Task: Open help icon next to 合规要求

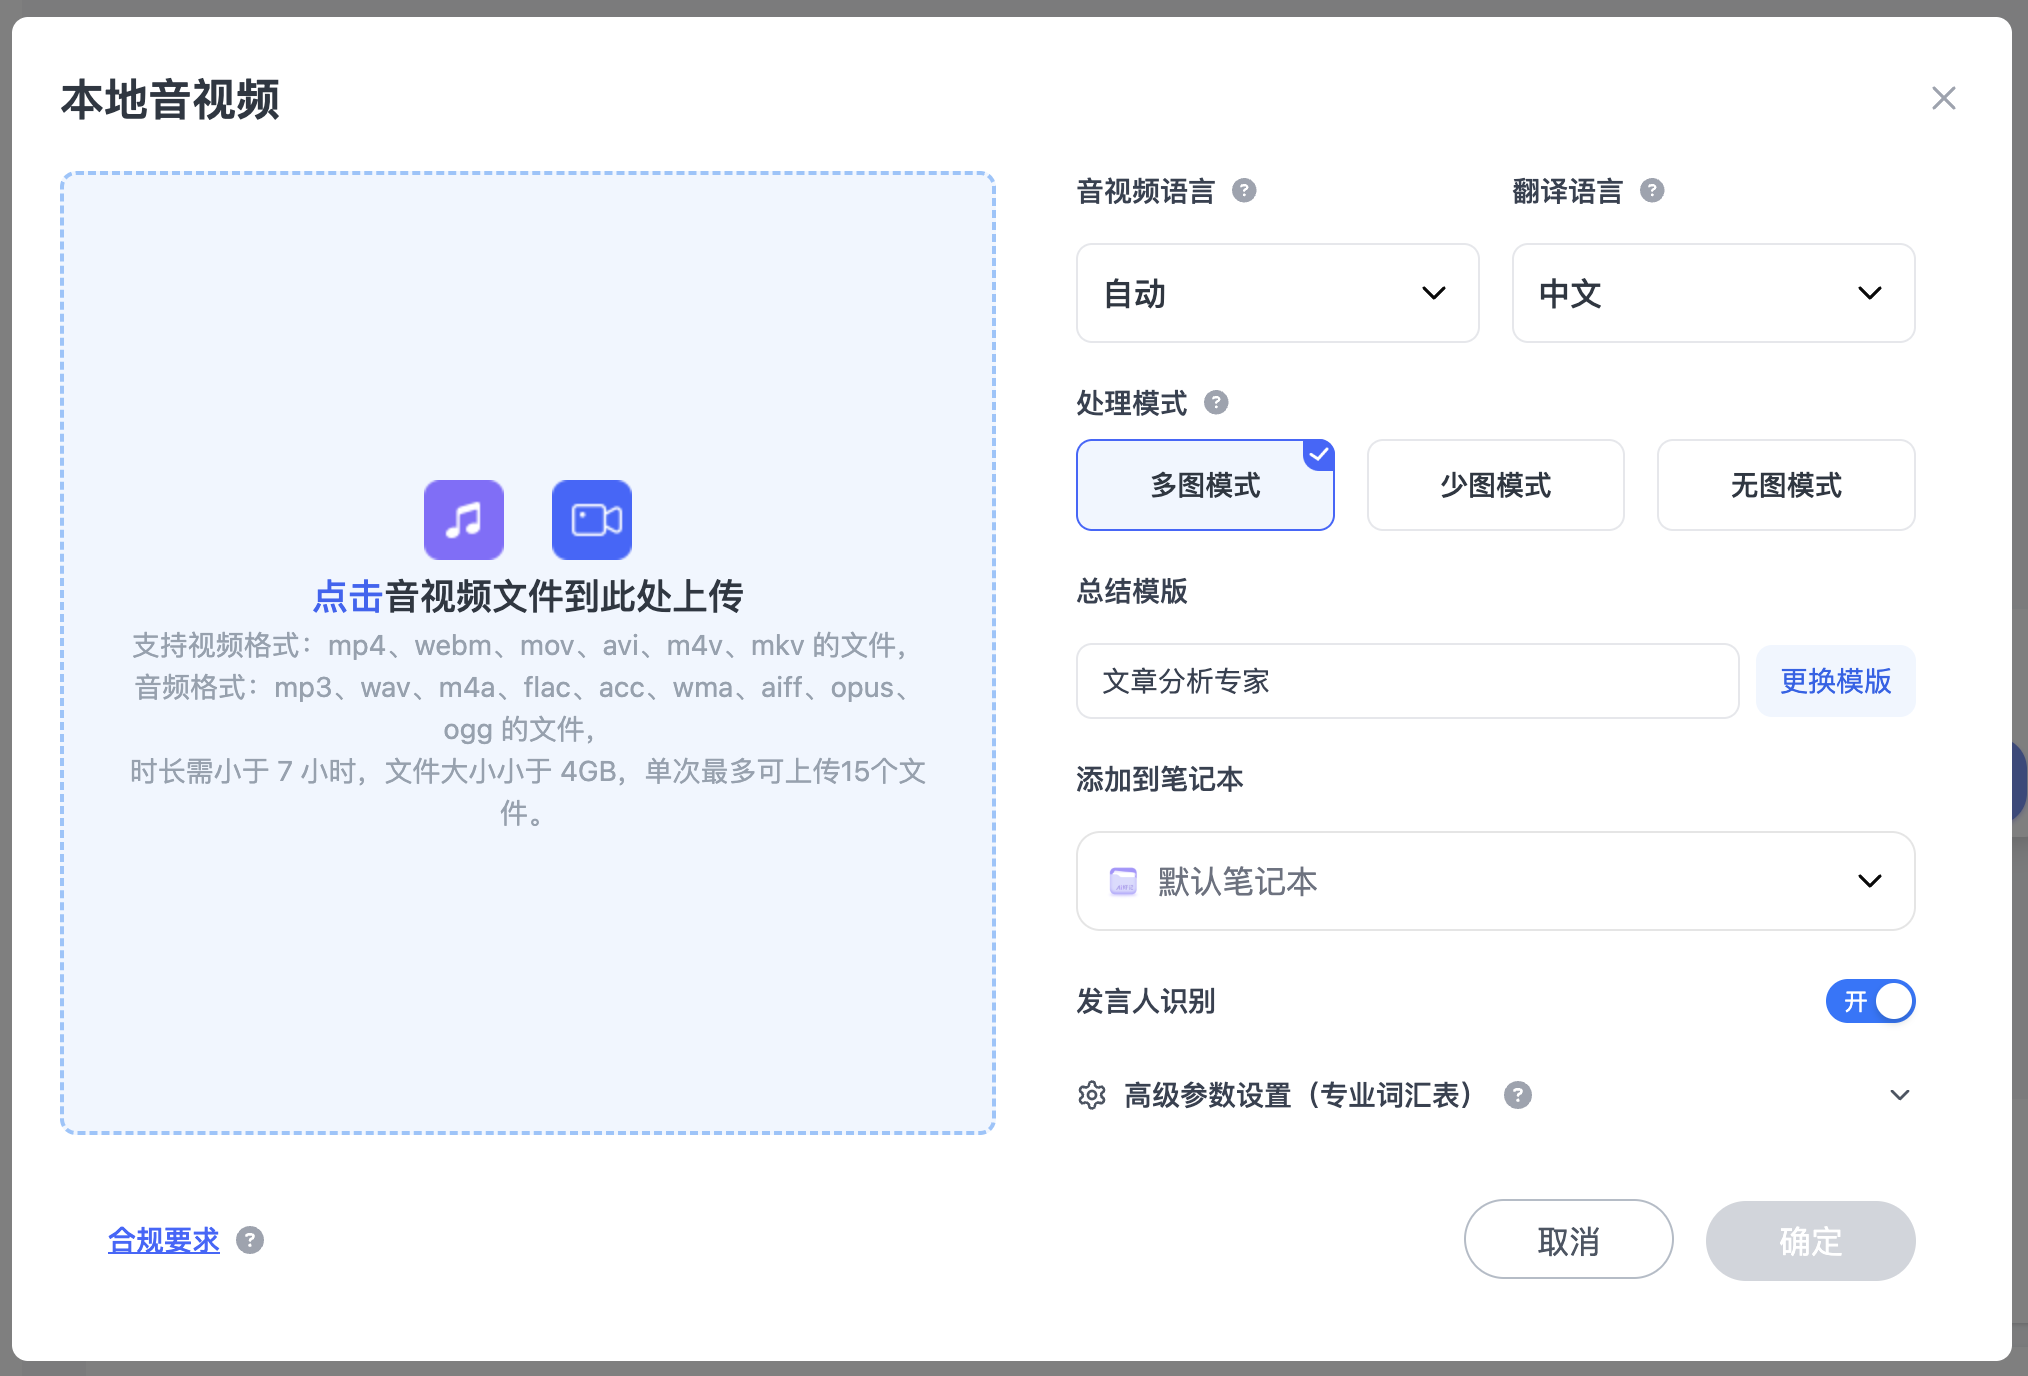Action: 250,1240
